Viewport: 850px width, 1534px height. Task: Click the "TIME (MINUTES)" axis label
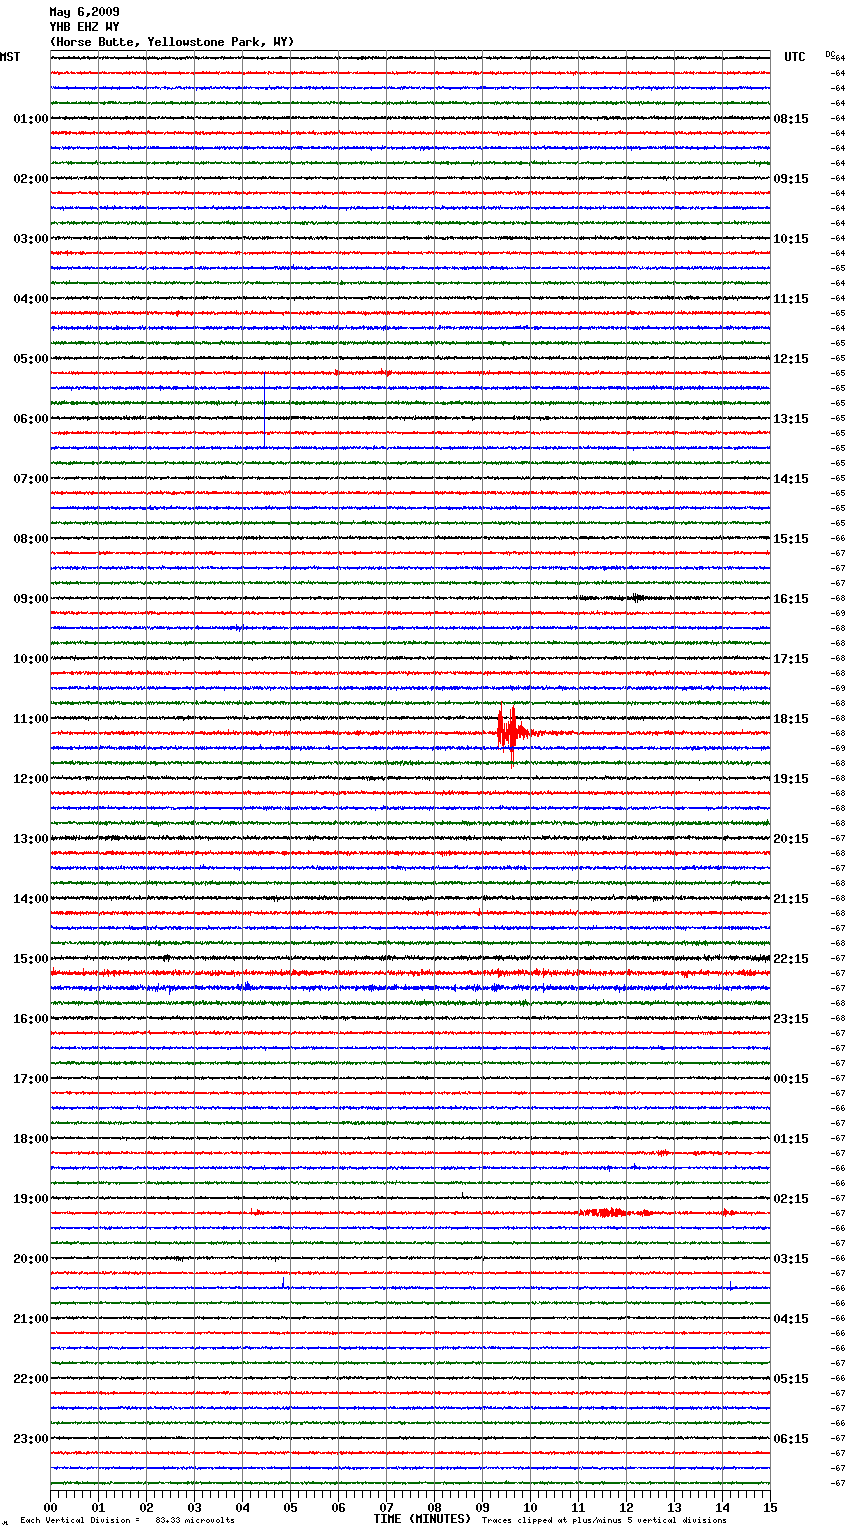[422, 1519]
